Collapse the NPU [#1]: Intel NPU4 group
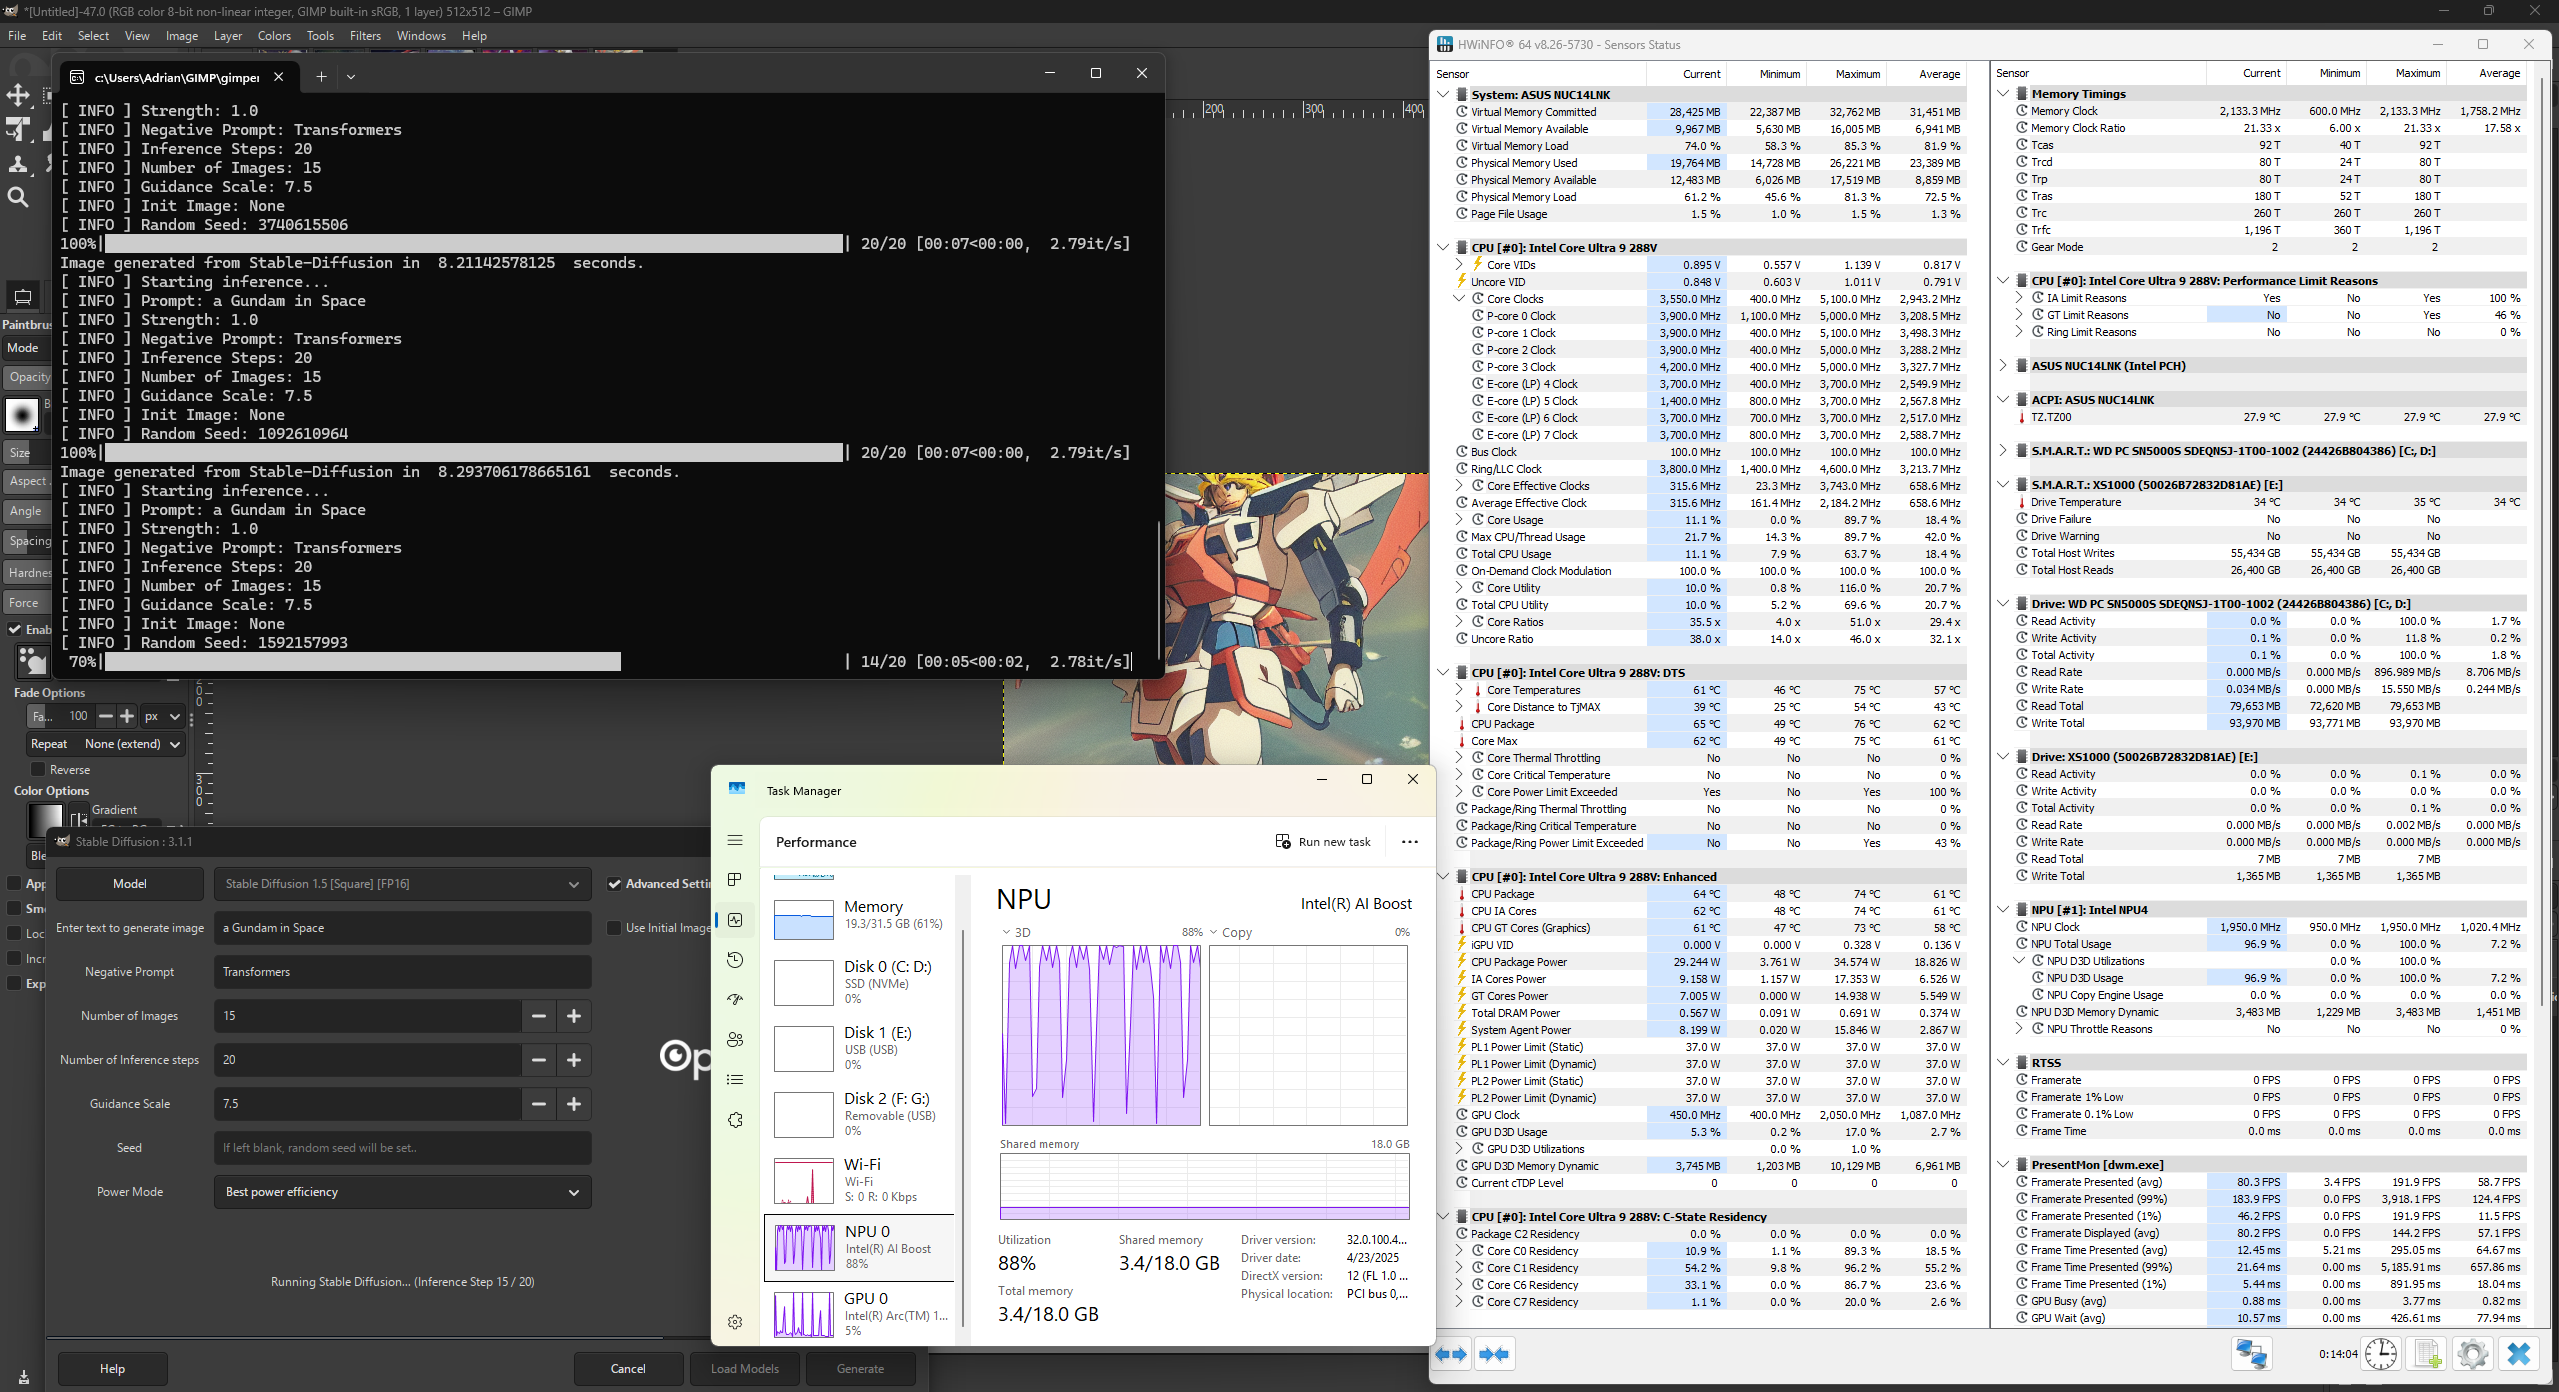 pyautogui.click(x=2003, y=910)
